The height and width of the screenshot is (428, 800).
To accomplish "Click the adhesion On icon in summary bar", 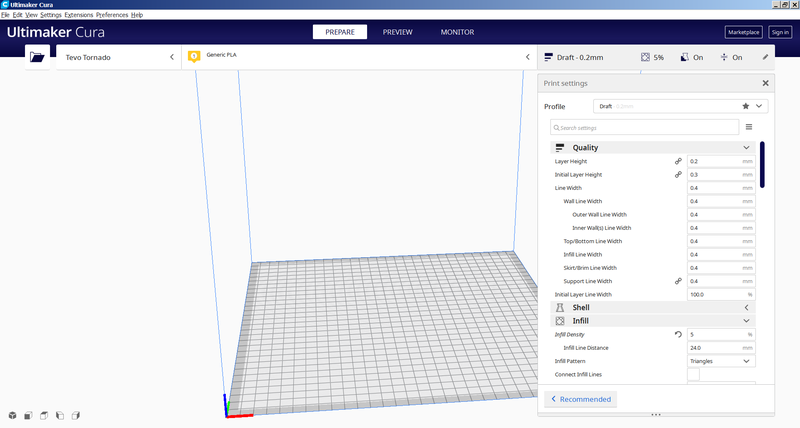I will [x=724, y=58].
